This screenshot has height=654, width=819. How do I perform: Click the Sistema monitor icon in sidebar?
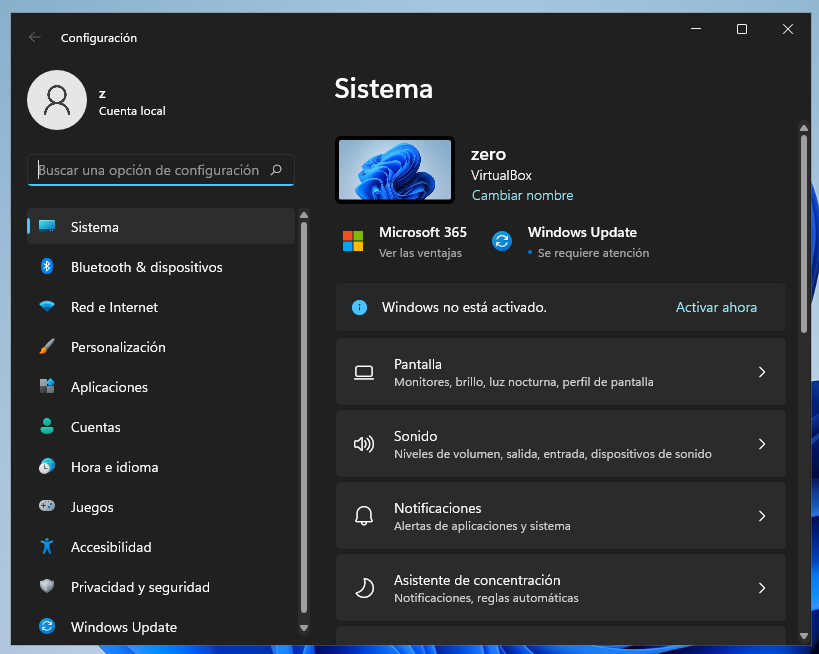click(47, 226)
